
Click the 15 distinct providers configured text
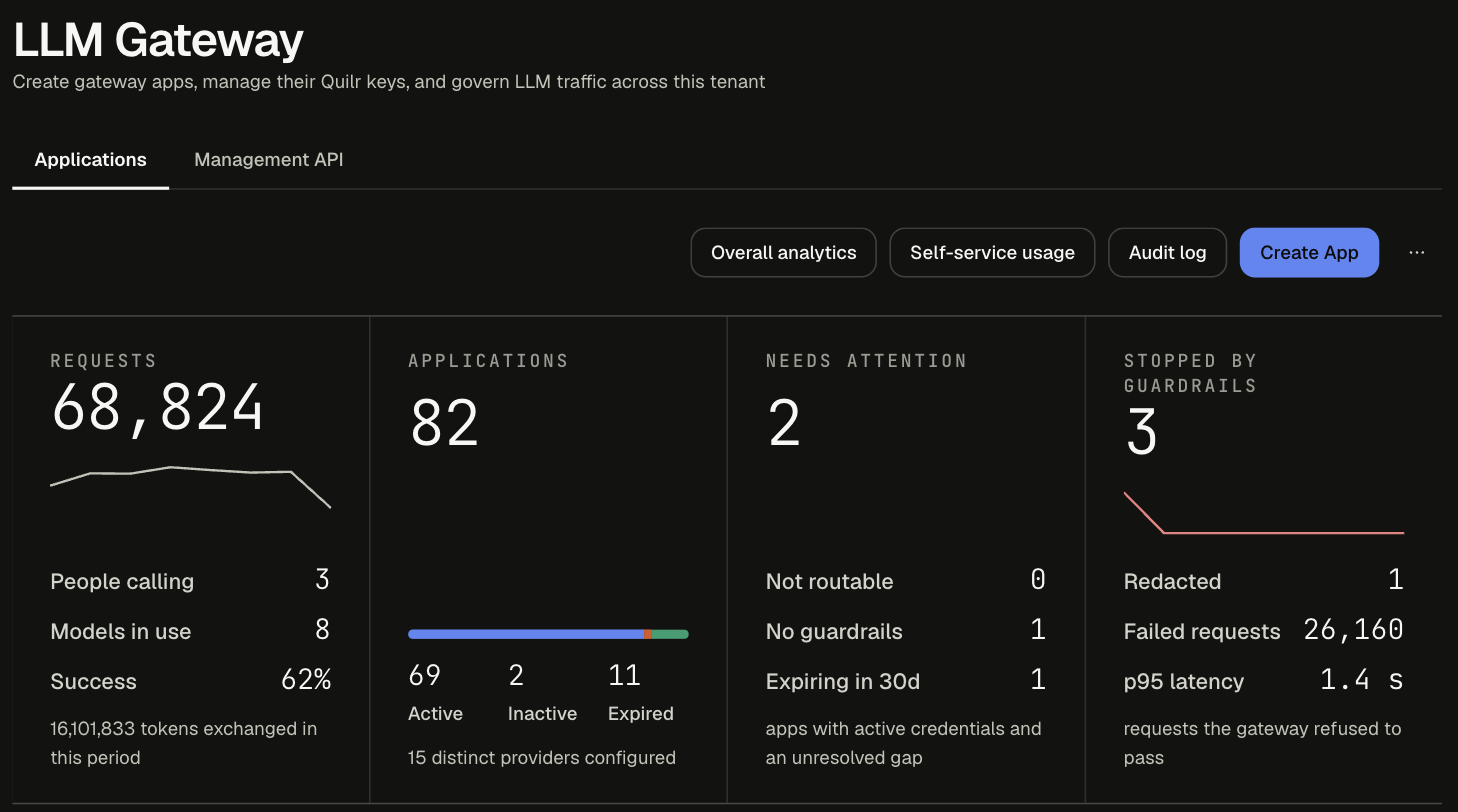tap(542, 758)
